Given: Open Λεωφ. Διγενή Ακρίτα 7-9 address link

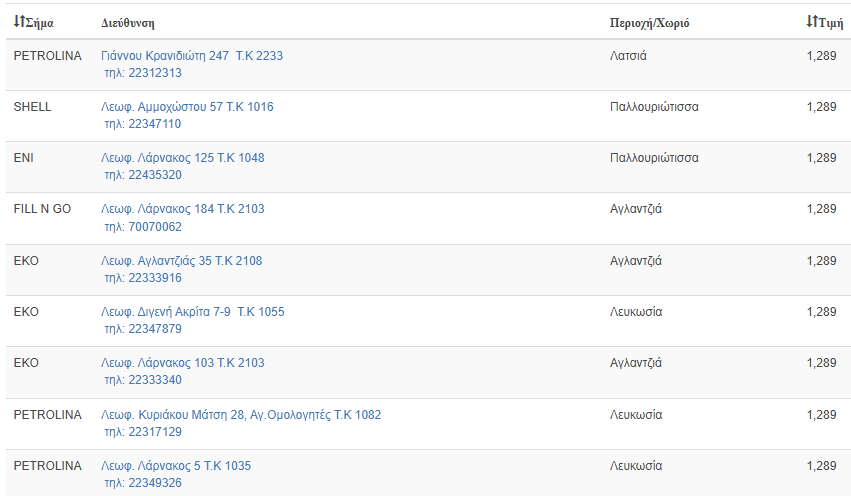Looking at the screenshot, I should 193,312.
